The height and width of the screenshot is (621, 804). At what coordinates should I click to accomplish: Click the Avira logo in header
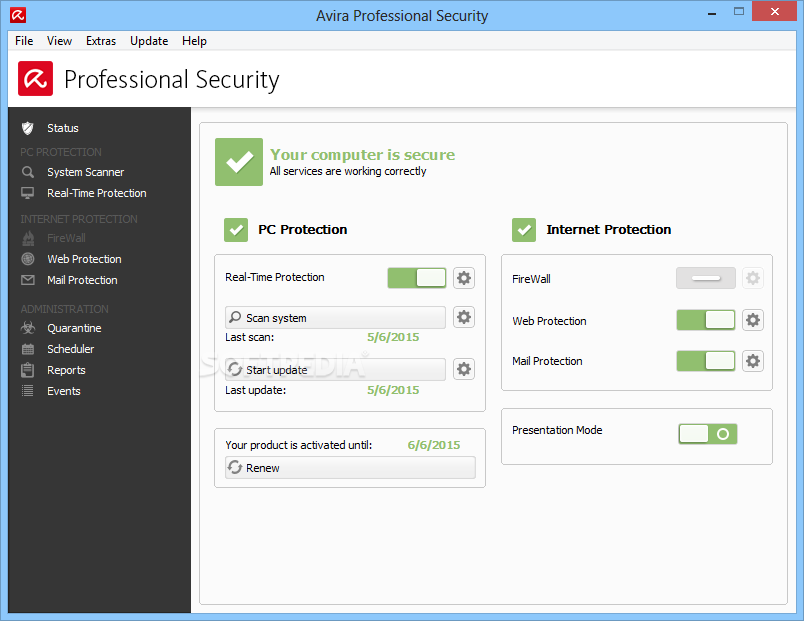point(35,78)
